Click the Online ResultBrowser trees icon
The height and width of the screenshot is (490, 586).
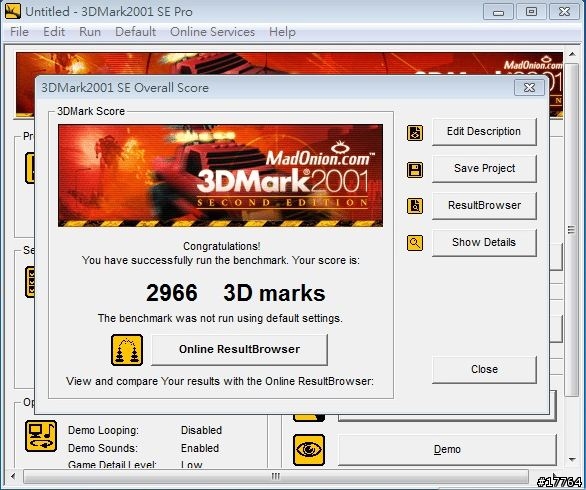pyautogui.click(x=127, y=350)
